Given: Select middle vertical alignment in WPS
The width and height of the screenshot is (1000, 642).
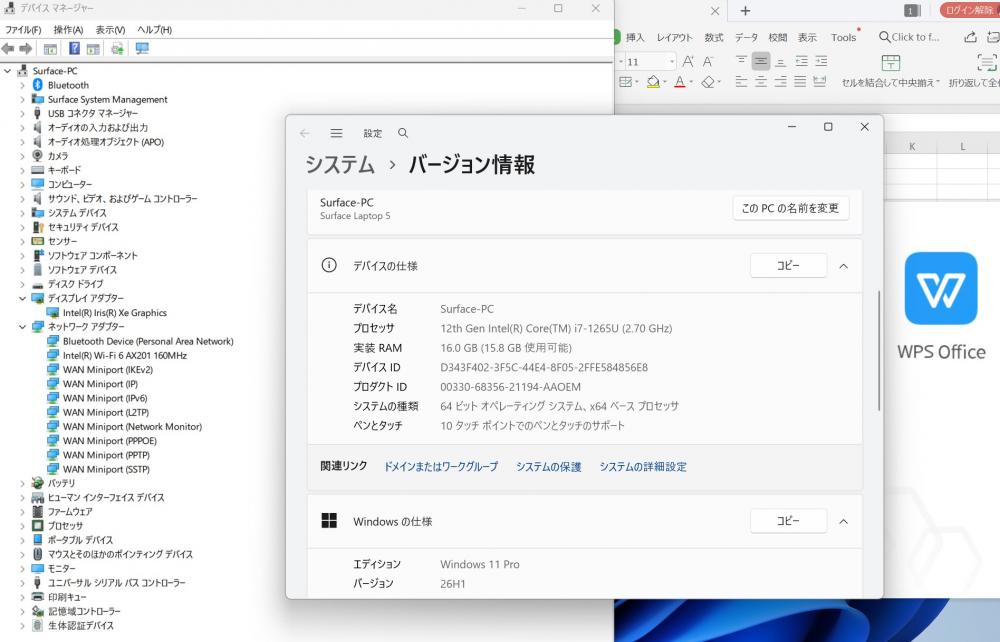Looking at the screenshot, I should [761, 61].
